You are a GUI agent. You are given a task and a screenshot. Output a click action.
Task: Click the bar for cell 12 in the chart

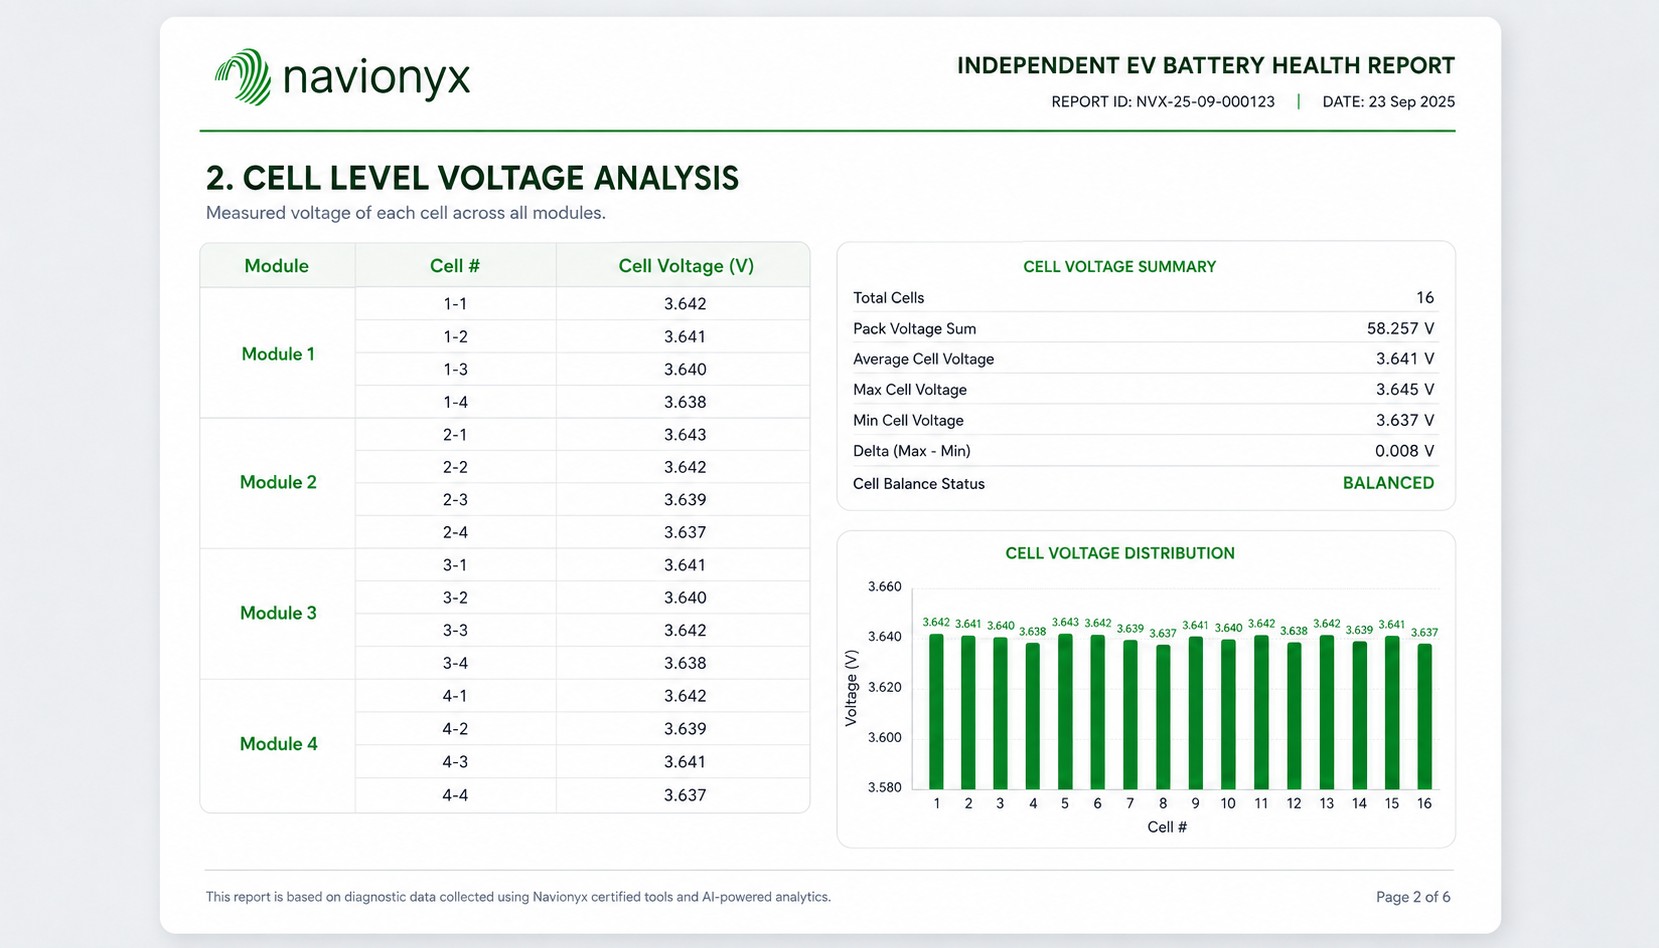coord(1294,716)
